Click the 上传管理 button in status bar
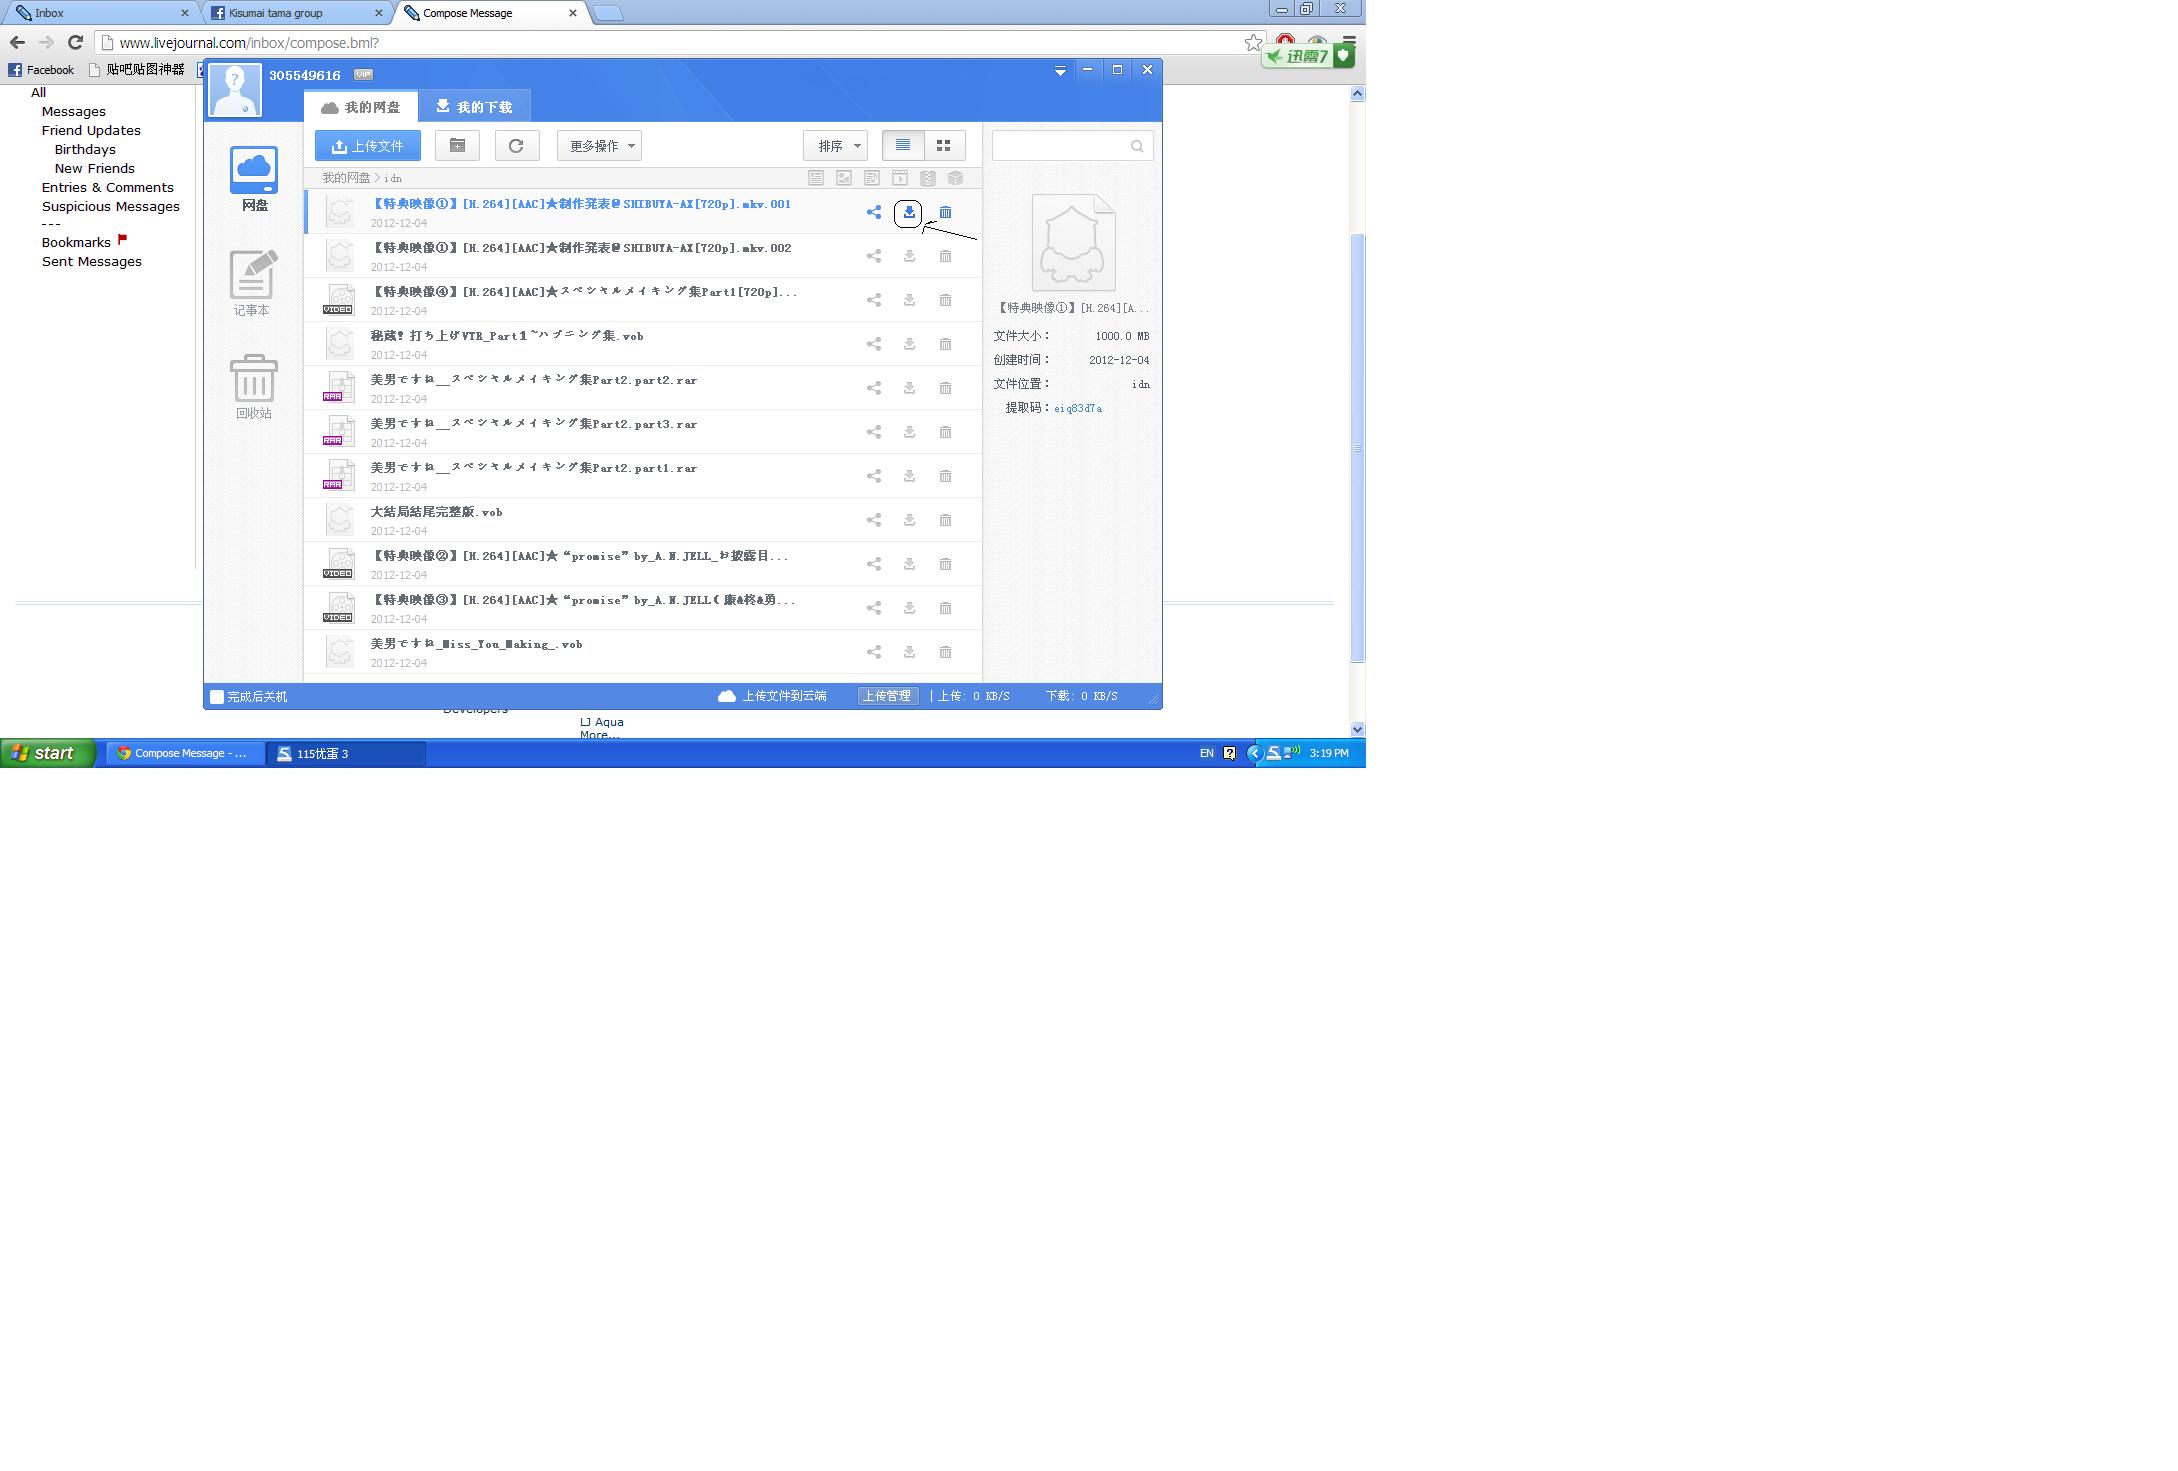The image size is (2178, 1471). [887, 696]
